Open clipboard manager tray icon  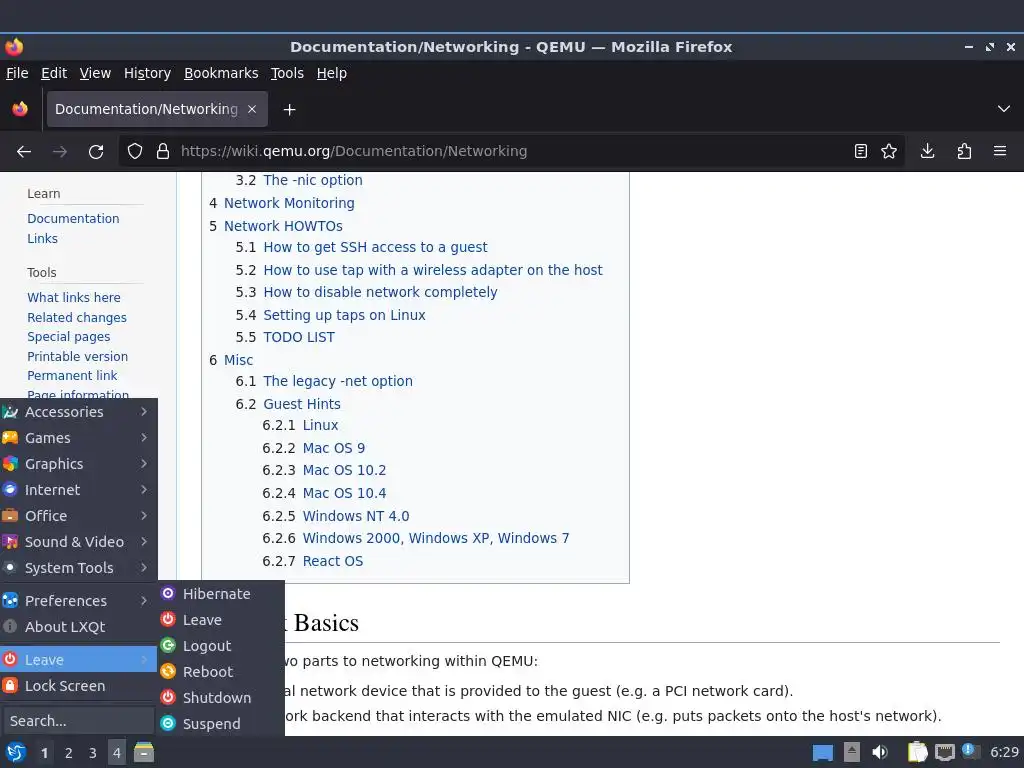pyautogui.click(x=917, y=752)
